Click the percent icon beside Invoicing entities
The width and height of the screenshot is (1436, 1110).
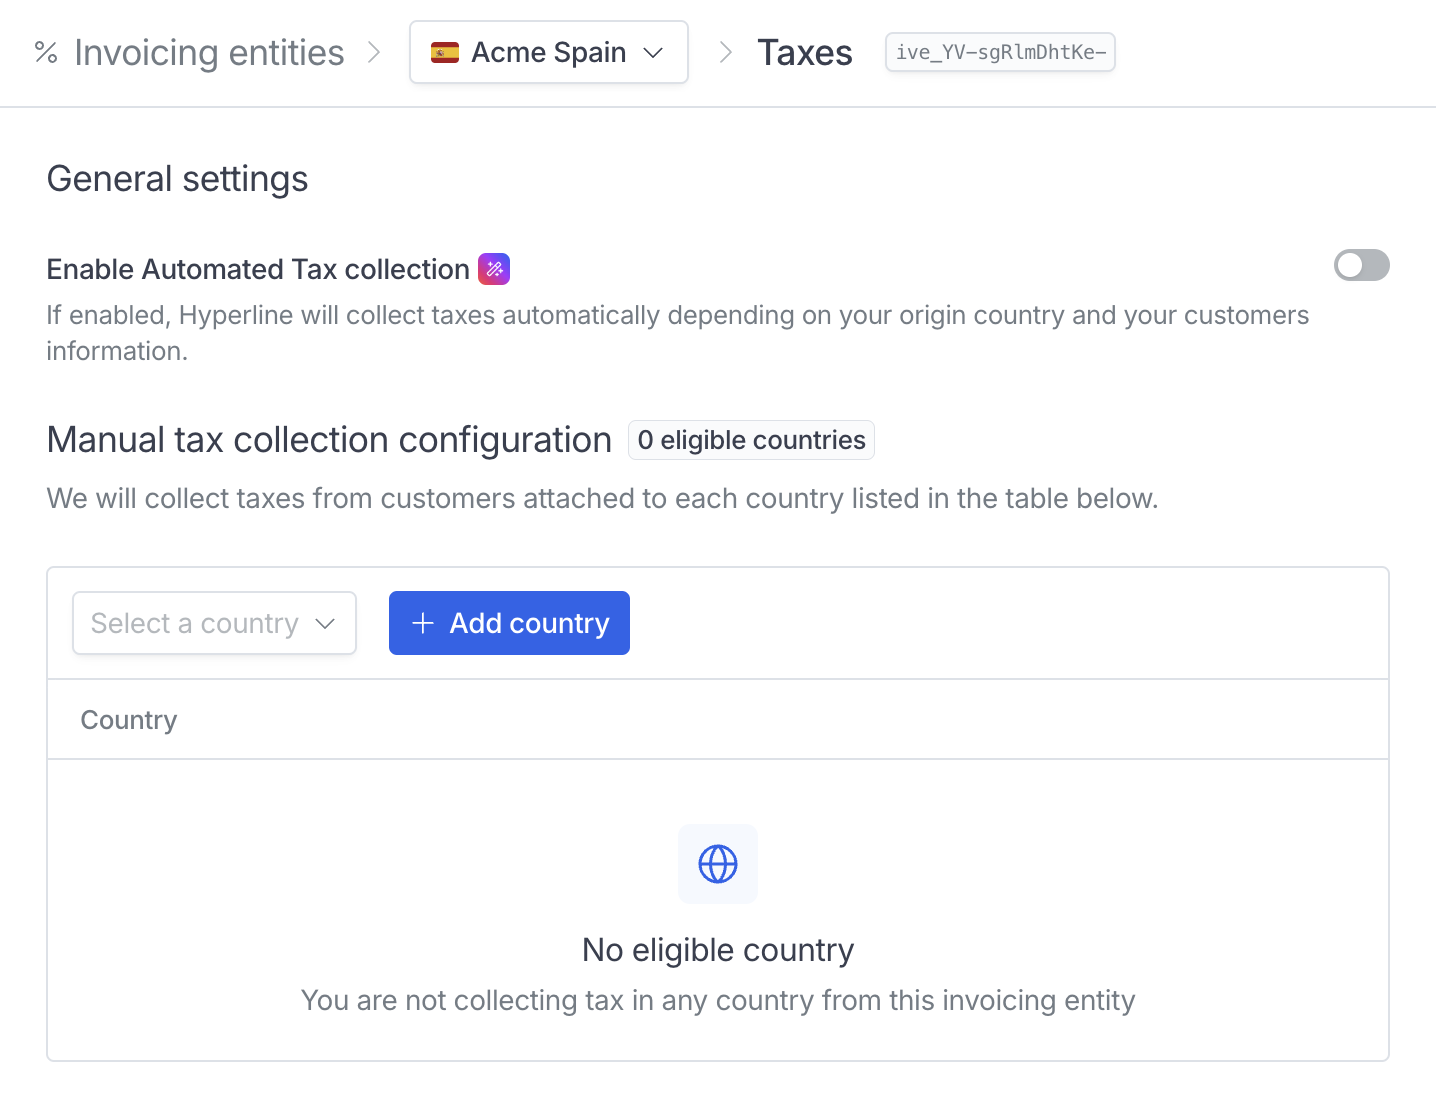(46, 53)
